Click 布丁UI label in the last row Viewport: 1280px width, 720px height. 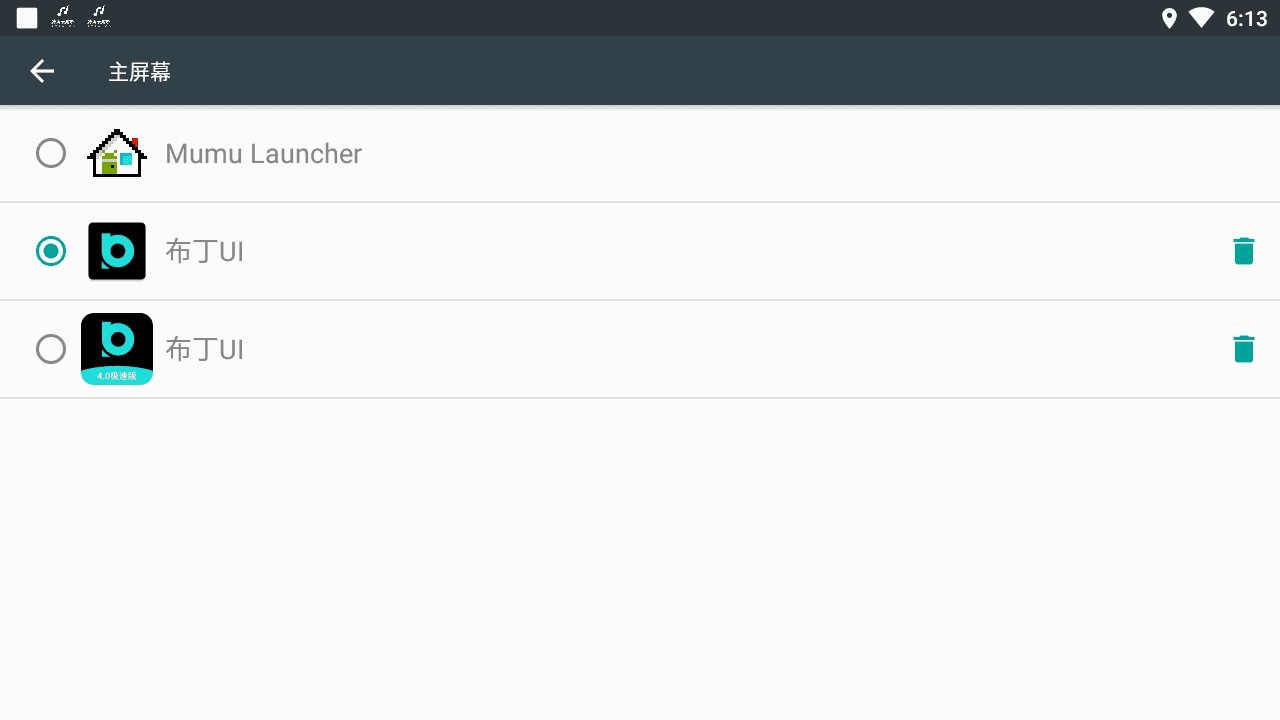pos(204,349)
